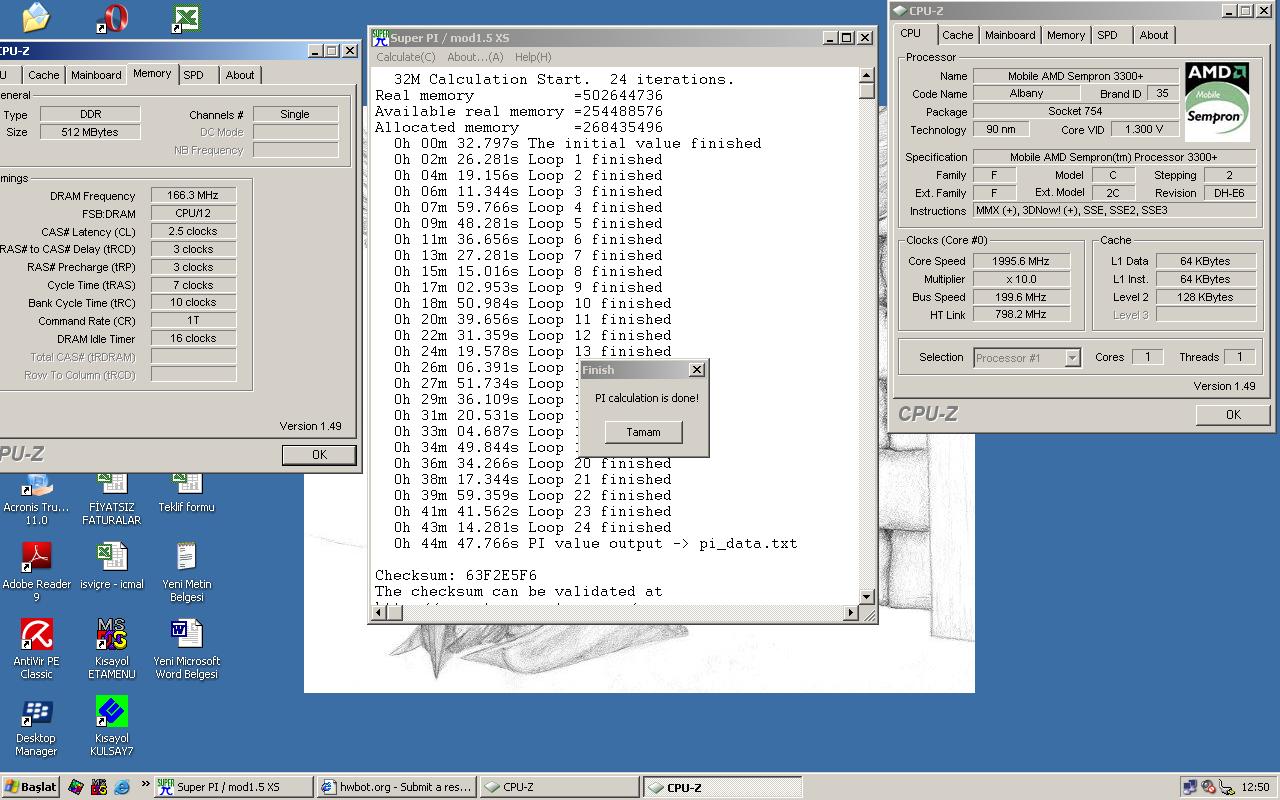Launch BlackBerry Desktop Manager icon
This screenshot has height=800, width=1280.
[36, 711]
